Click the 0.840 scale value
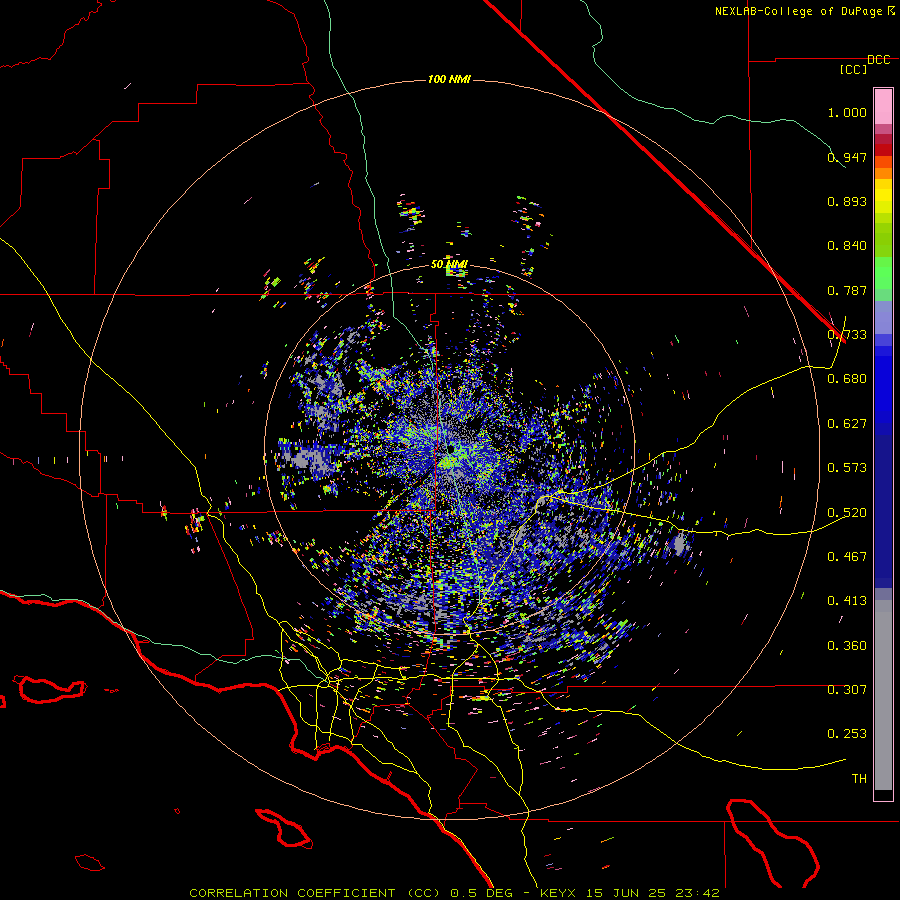The image size is (900, 900). tap(847, 246)
